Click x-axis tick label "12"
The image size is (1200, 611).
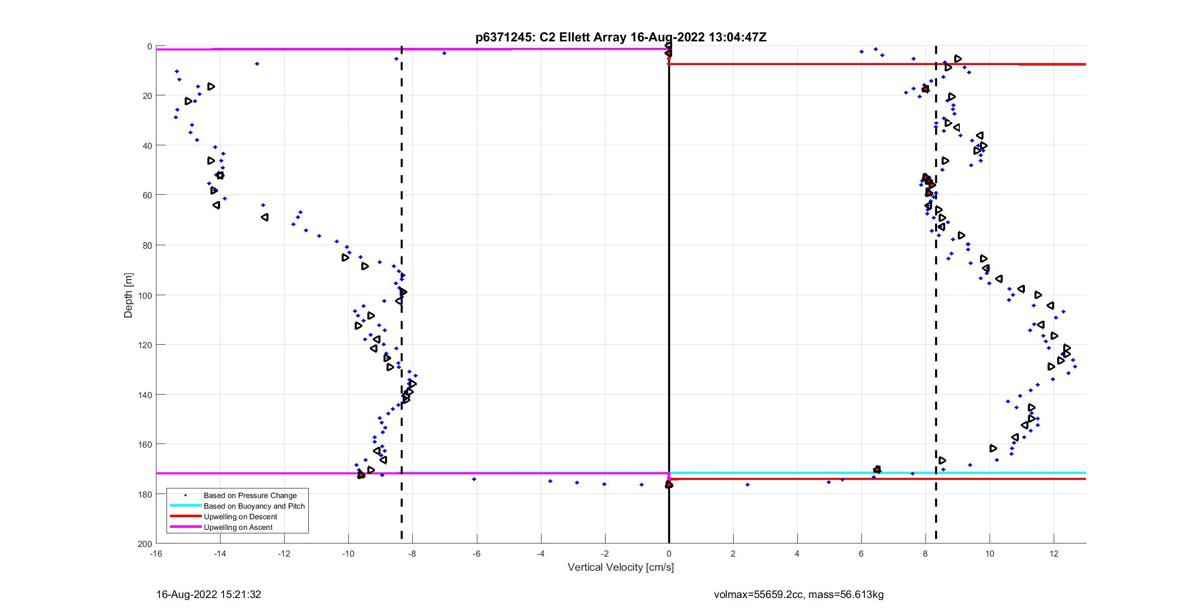click(1054, 553)
